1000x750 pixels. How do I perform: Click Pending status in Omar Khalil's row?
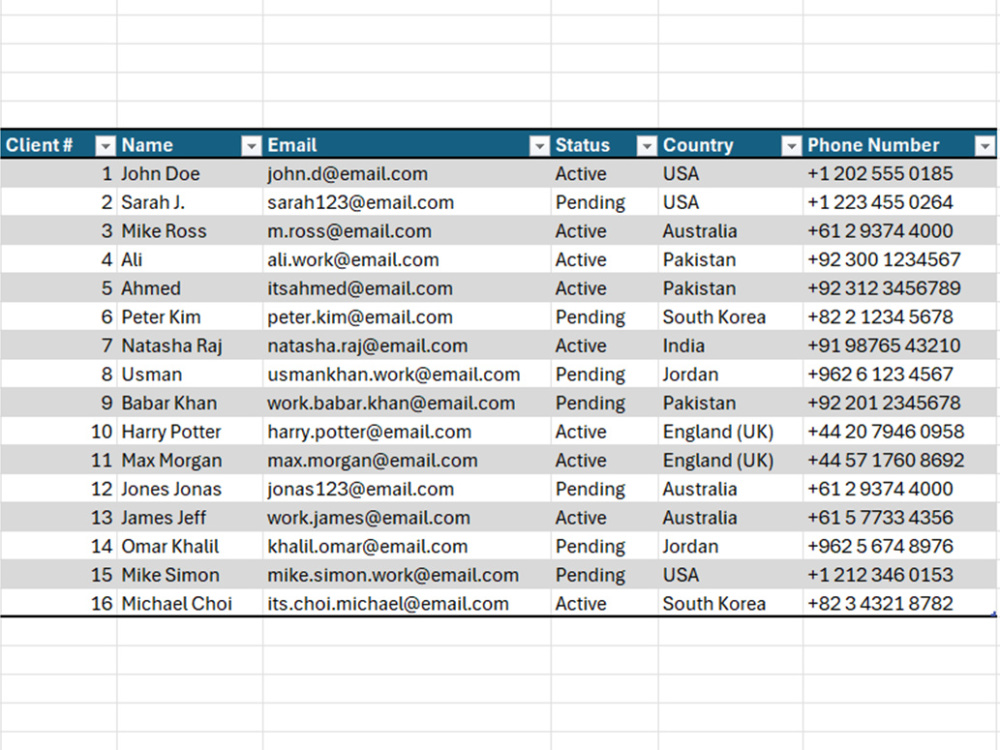[x=605, y=547]
